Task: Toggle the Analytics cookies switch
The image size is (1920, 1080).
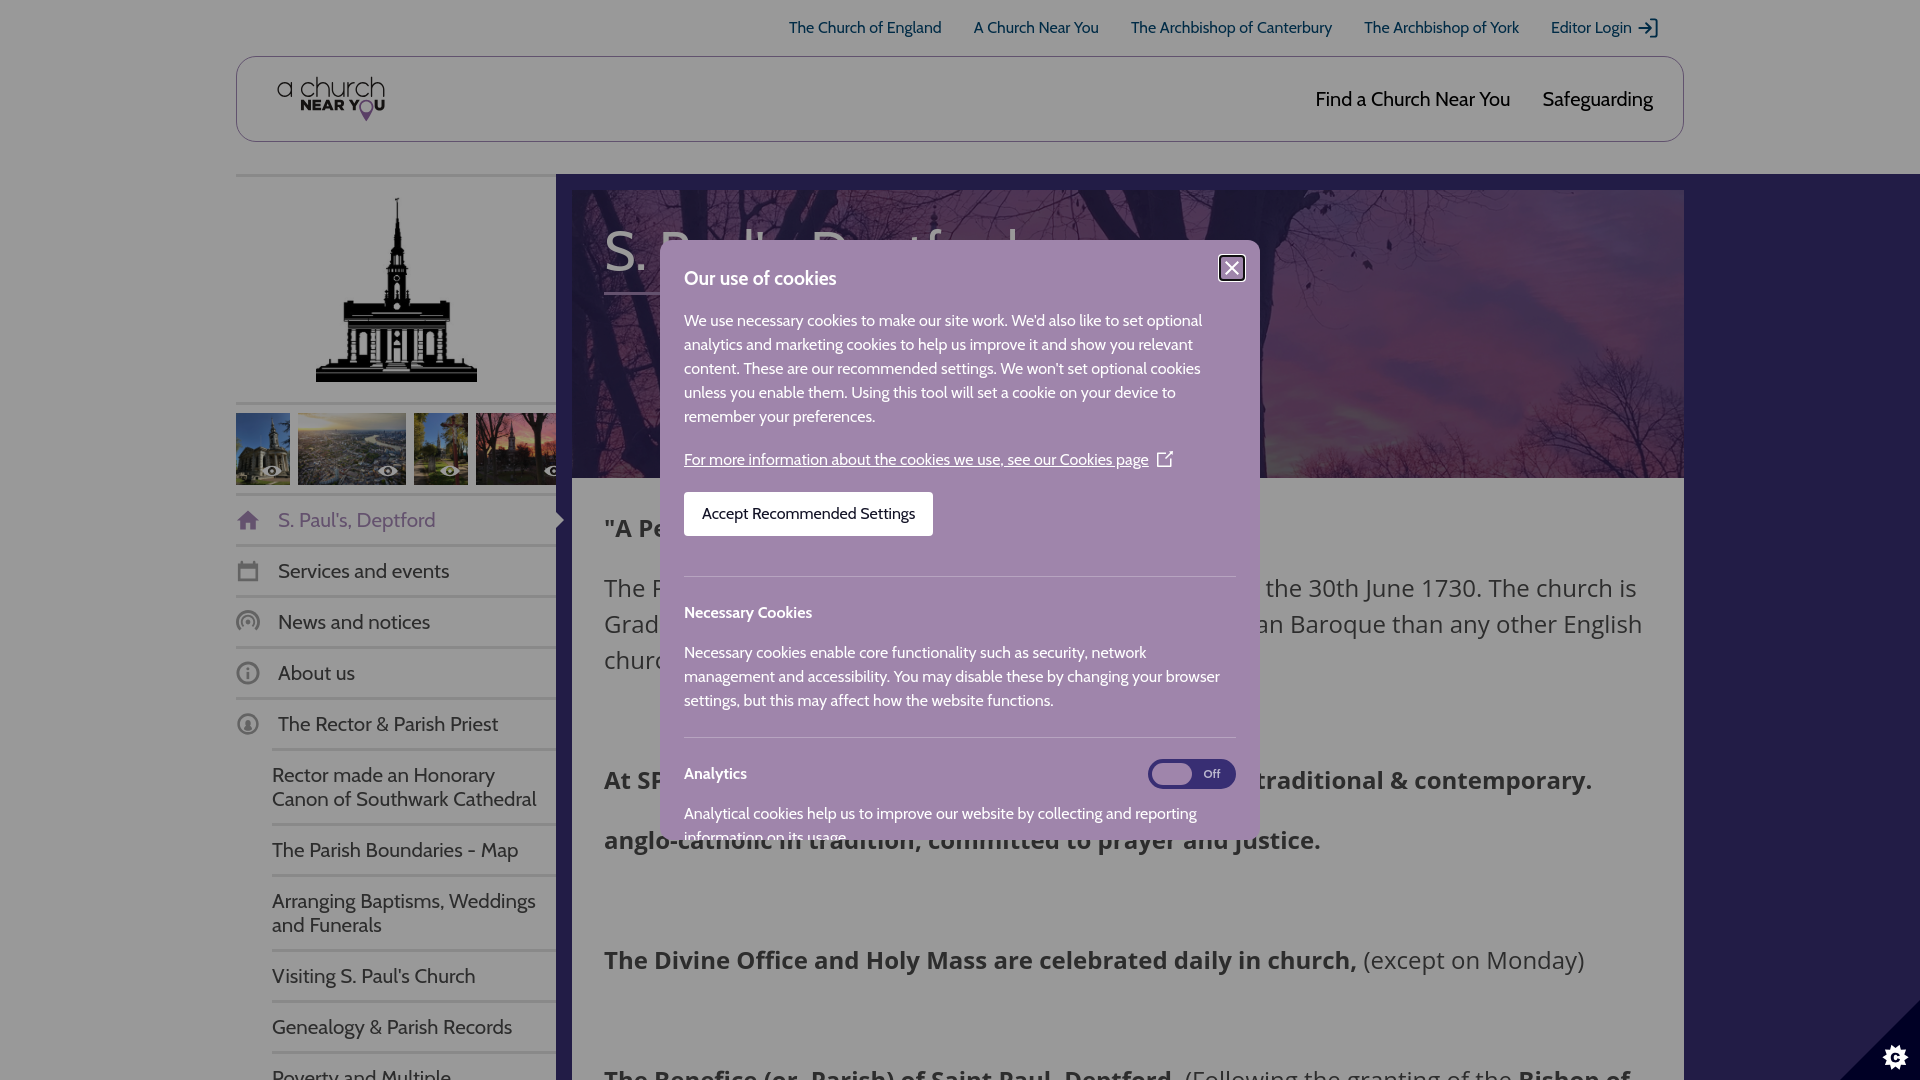Action: [1191, 774]
